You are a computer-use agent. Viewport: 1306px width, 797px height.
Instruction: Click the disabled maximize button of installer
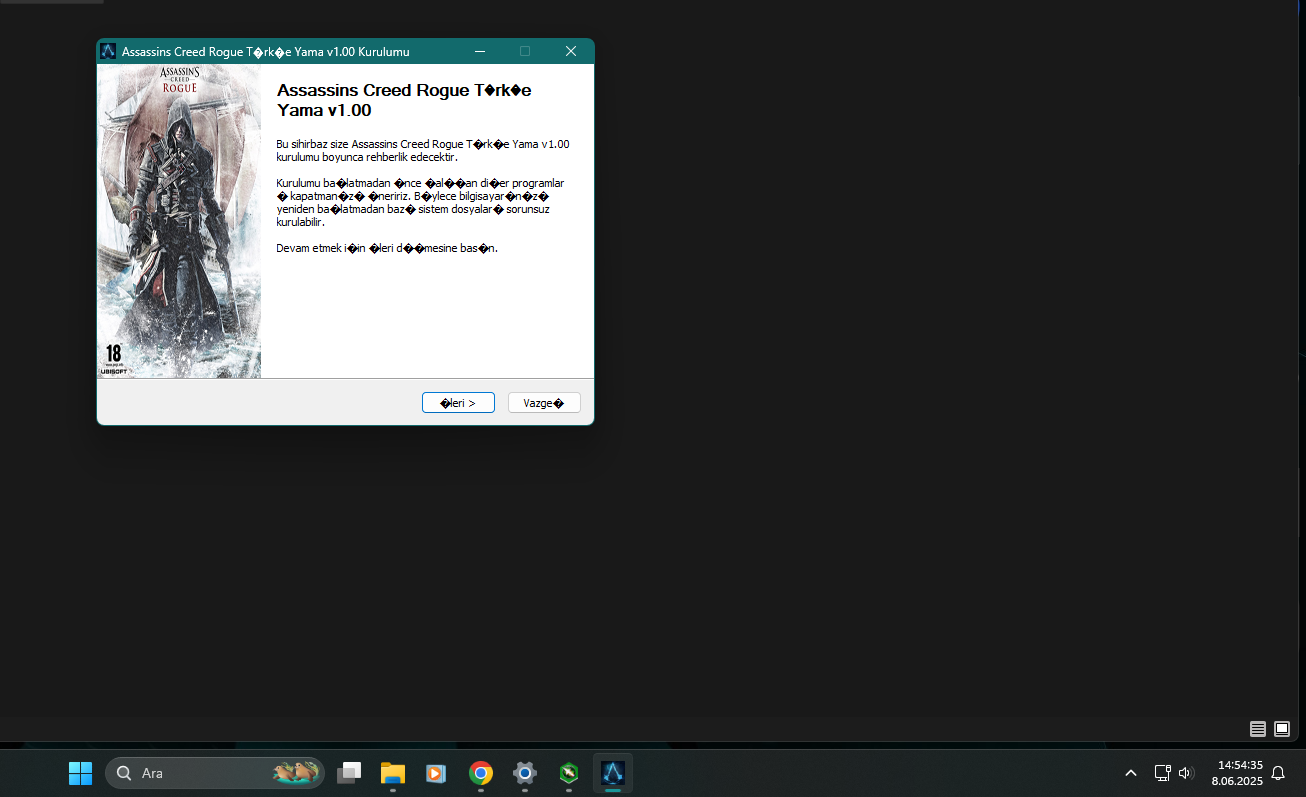click(x=525, y=51)
